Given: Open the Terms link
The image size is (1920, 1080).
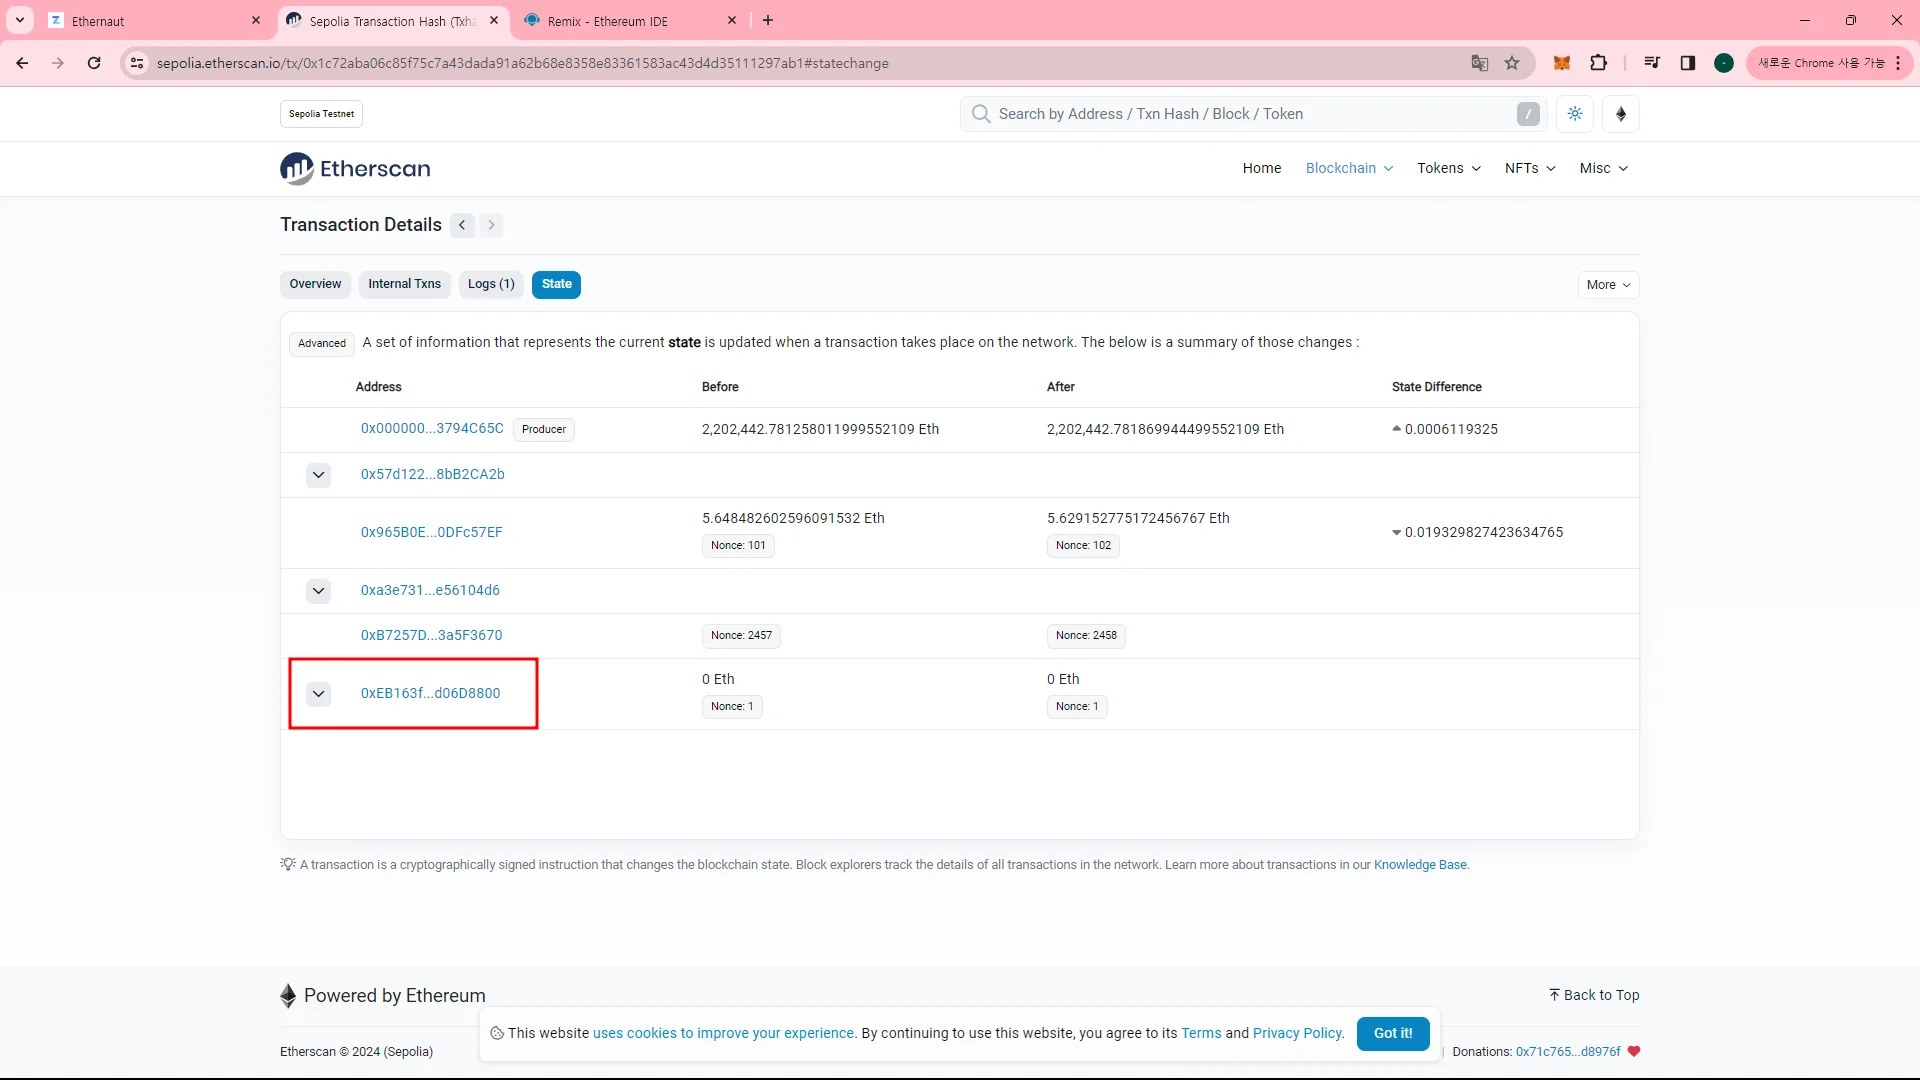Looking at the screenshot, I should (1201, 1034).
